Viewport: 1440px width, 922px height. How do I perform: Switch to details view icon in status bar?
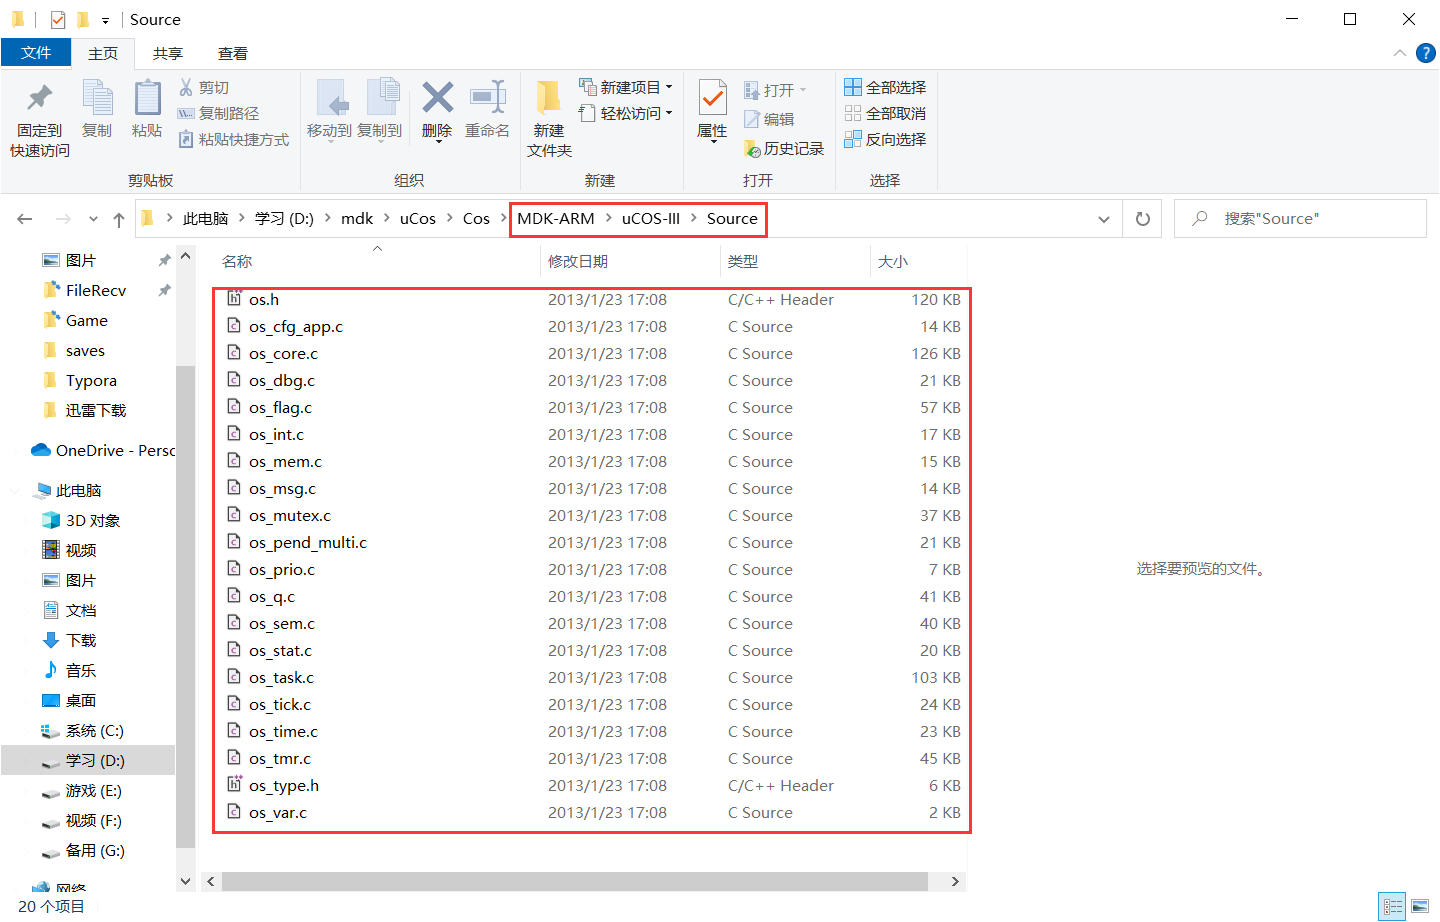(x=1392, y=907)
